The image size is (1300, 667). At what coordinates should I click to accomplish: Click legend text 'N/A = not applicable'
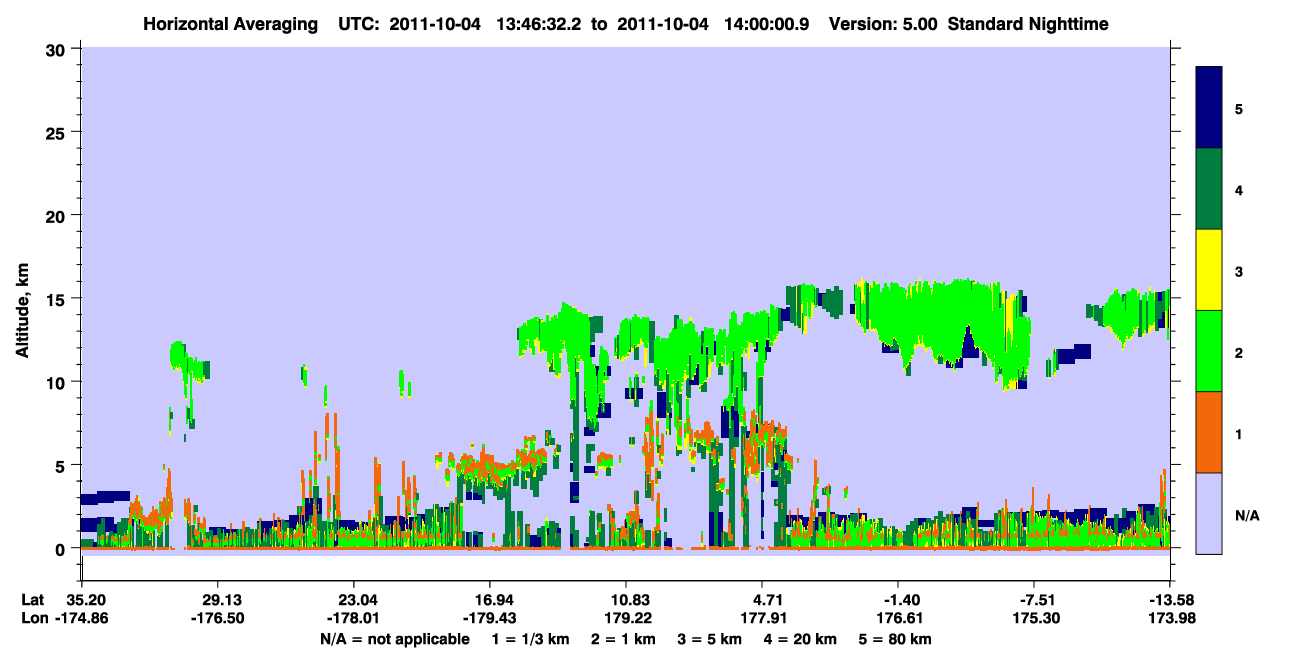click(394, 639)
